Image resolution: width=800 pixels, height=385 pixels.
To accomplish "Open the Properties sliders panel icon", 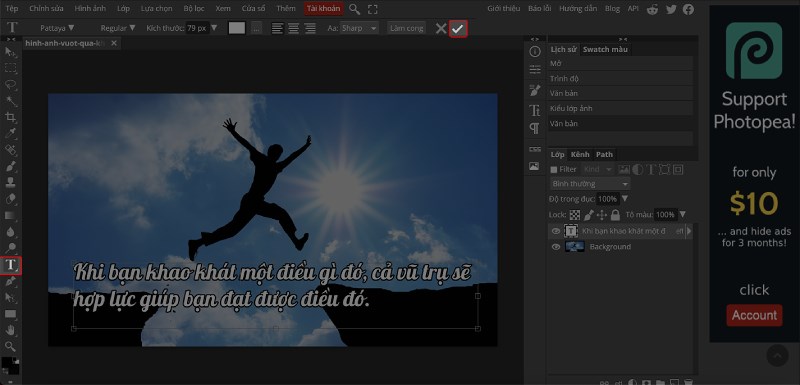I will (x=535, y=69).
